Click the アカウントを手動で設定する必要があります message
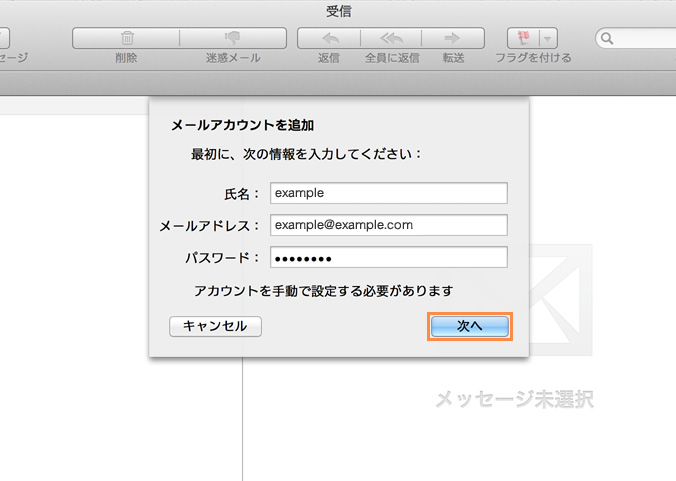676x481 pixels. 323,291
